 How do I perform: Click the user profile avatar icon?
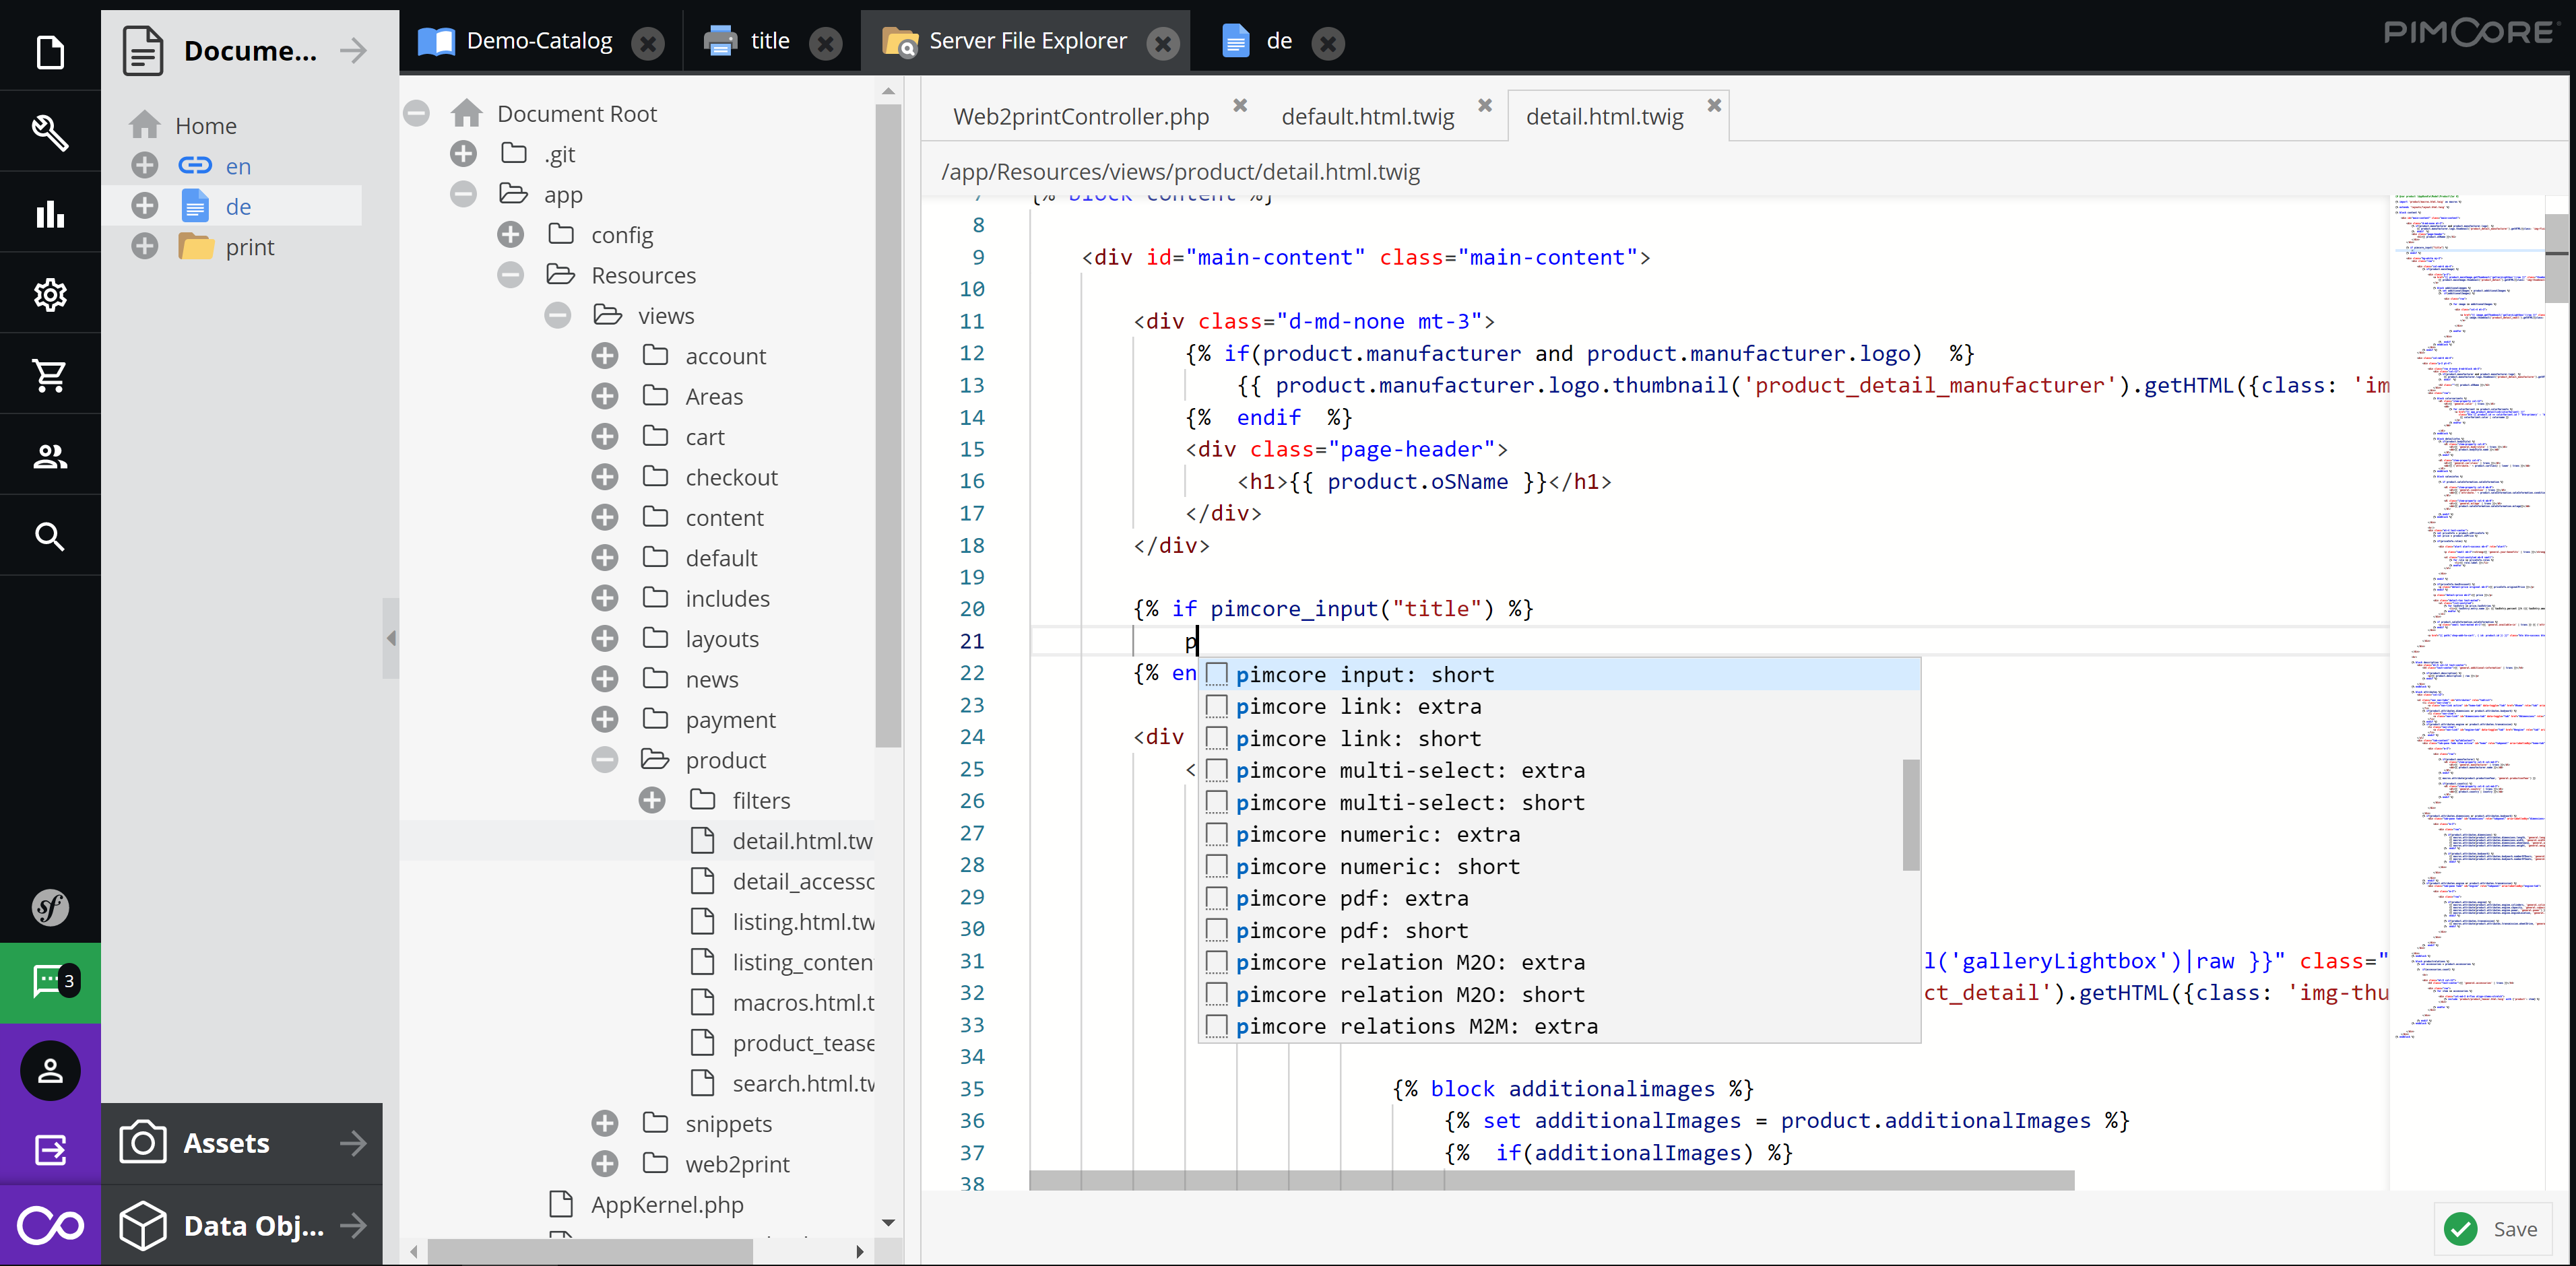[x=50, y=1070]
